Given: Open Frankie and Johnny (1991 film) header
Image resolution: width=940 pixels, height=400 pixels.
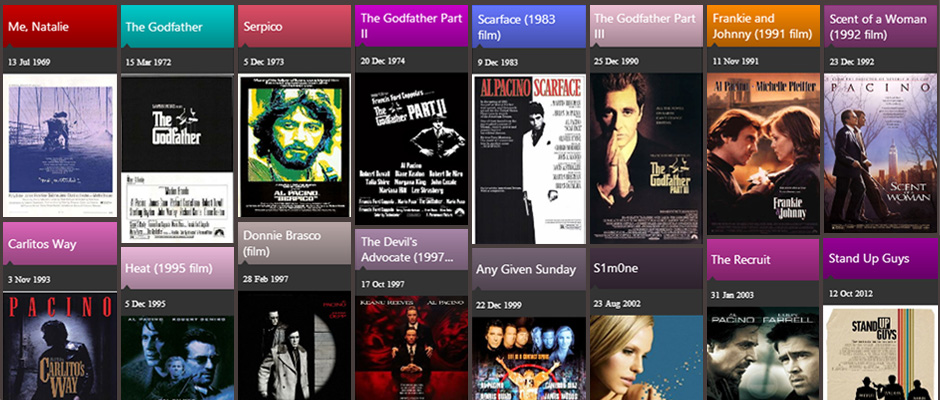Looking at the screenshot, I should pyautogui.click(x=763, y=26).
